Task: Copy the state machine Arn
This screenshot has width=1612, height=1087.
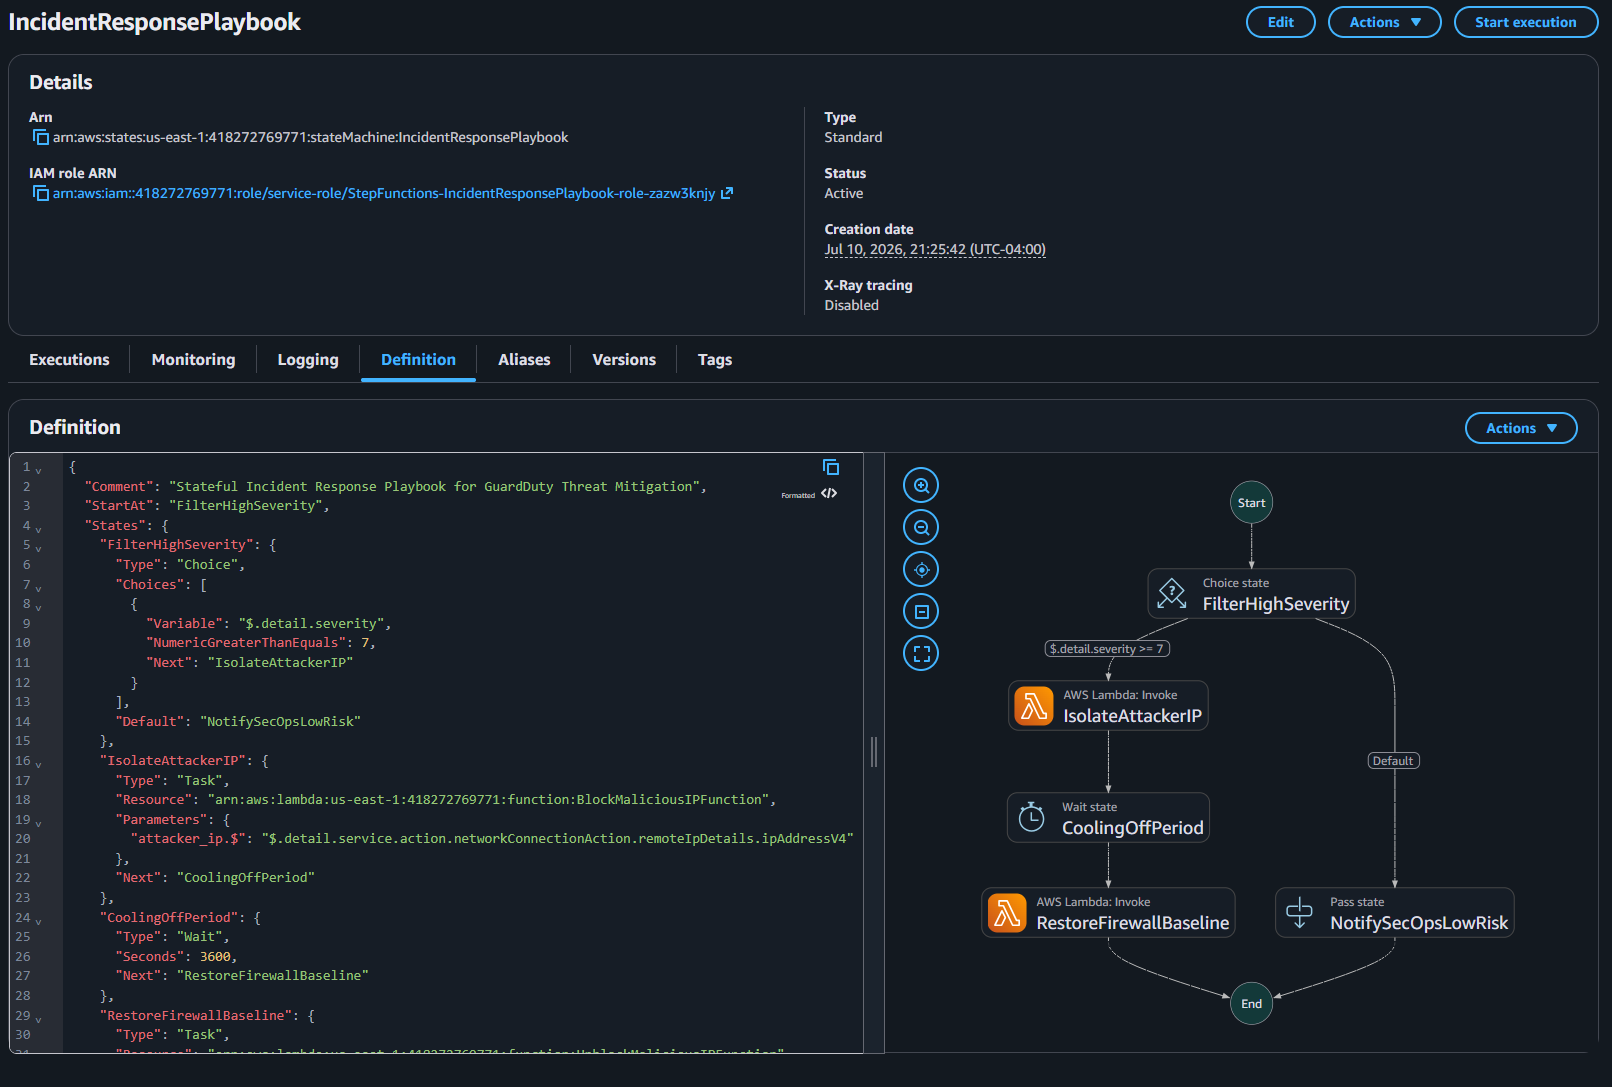Action: click(41, 137)
